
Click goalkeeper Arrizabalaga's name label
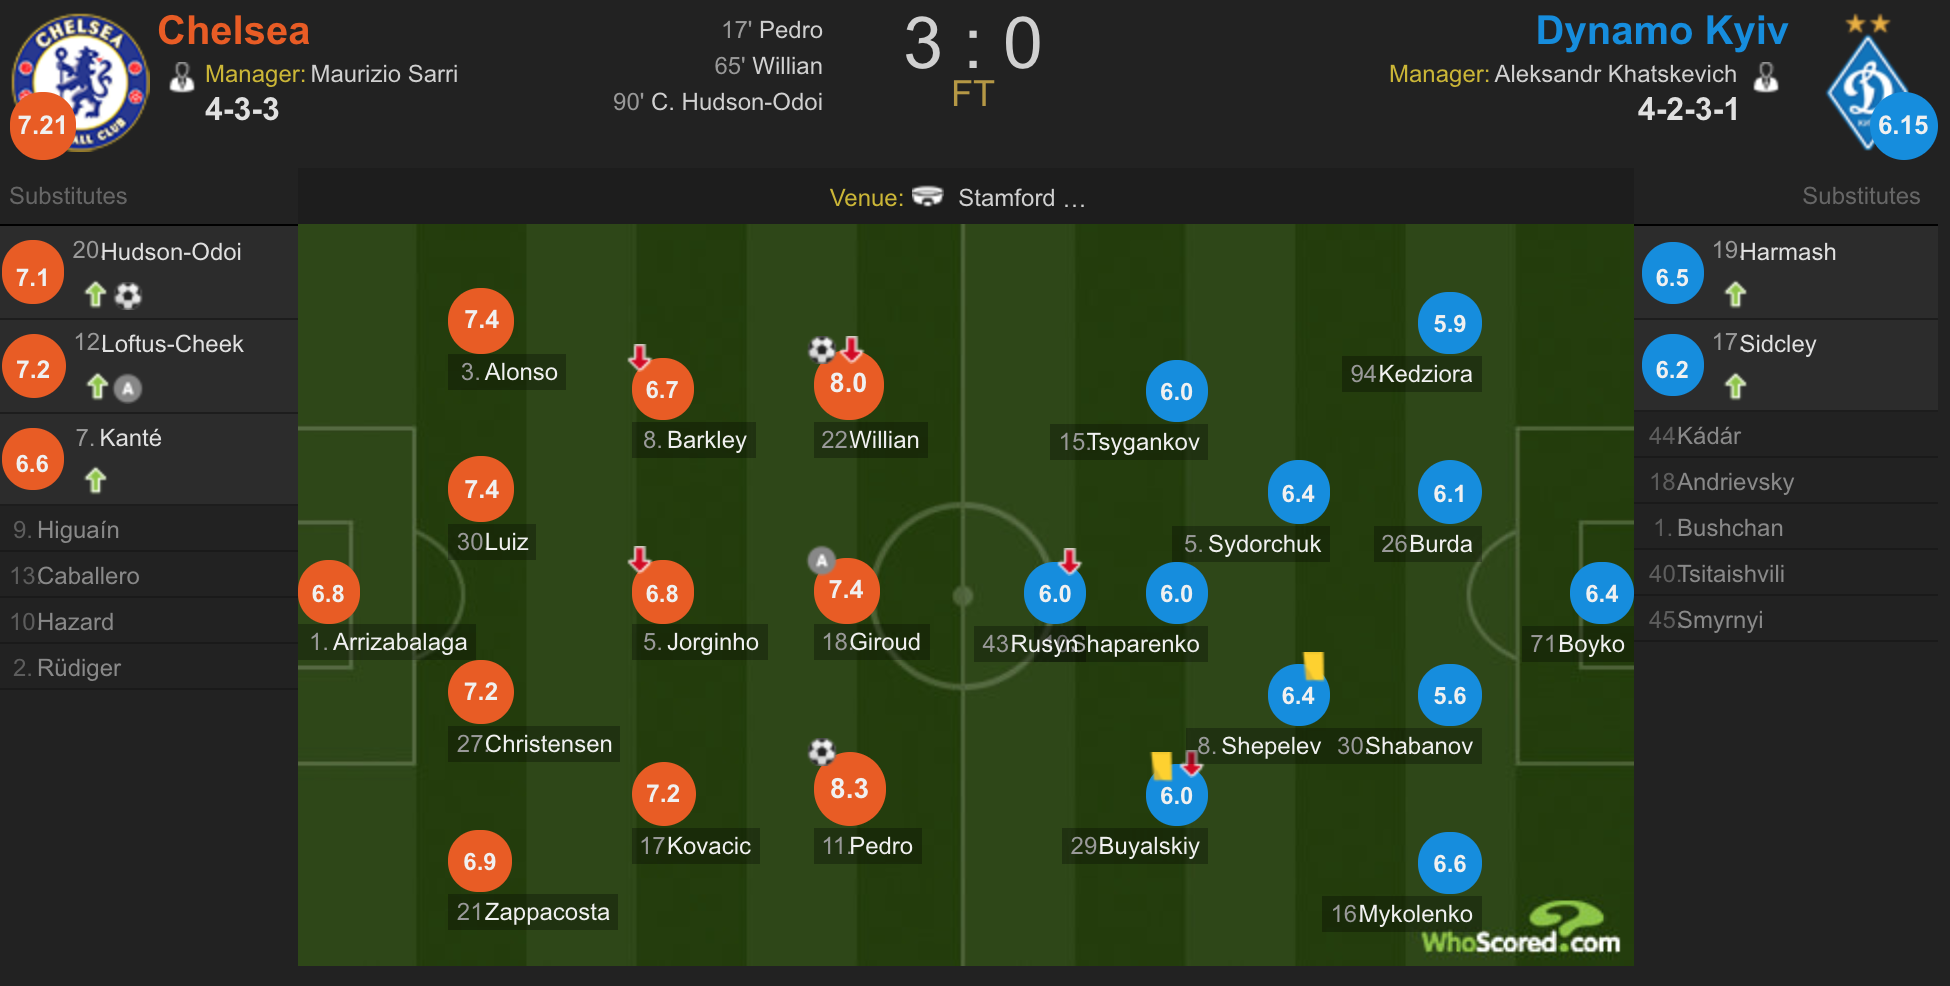pos(388,642)
